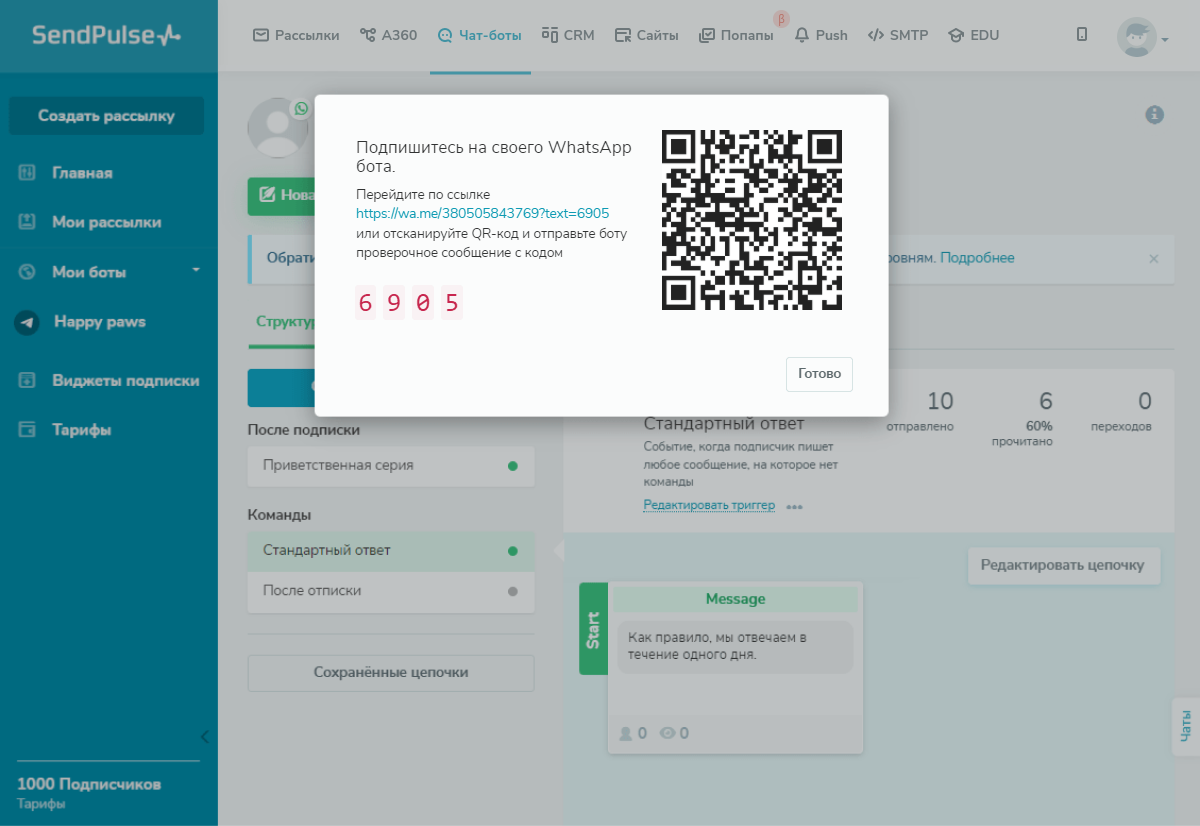Viewport: 1200px width, 826px height.
Task: Click the QR code image in the dialog
Action: [752, 218]
